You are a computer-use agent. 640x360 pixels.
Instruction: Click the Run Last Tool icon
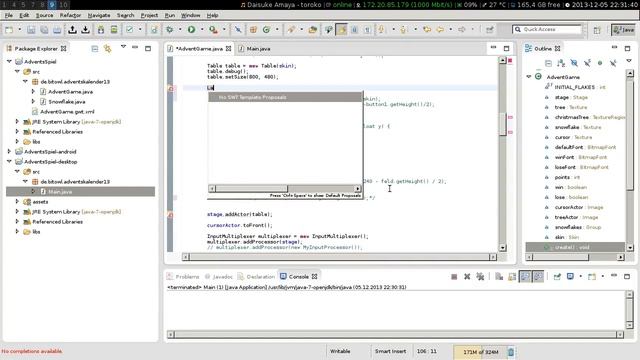pyautogui.click(x=213, y=29)
